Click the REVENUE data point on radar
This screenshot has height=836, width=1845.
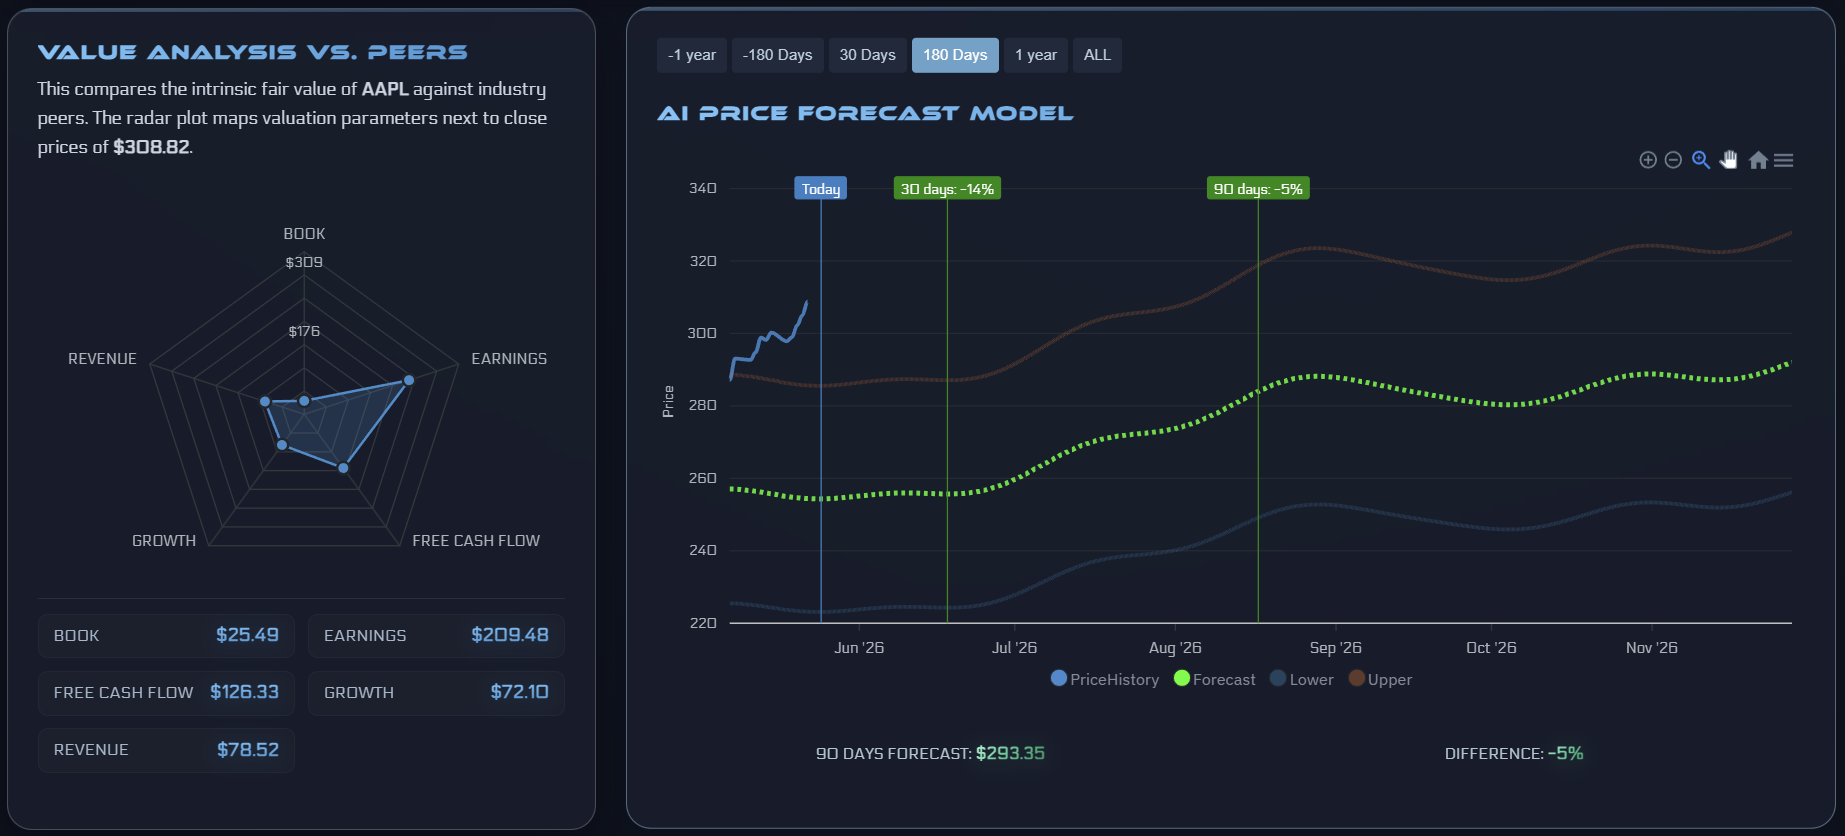click(265, 402)
